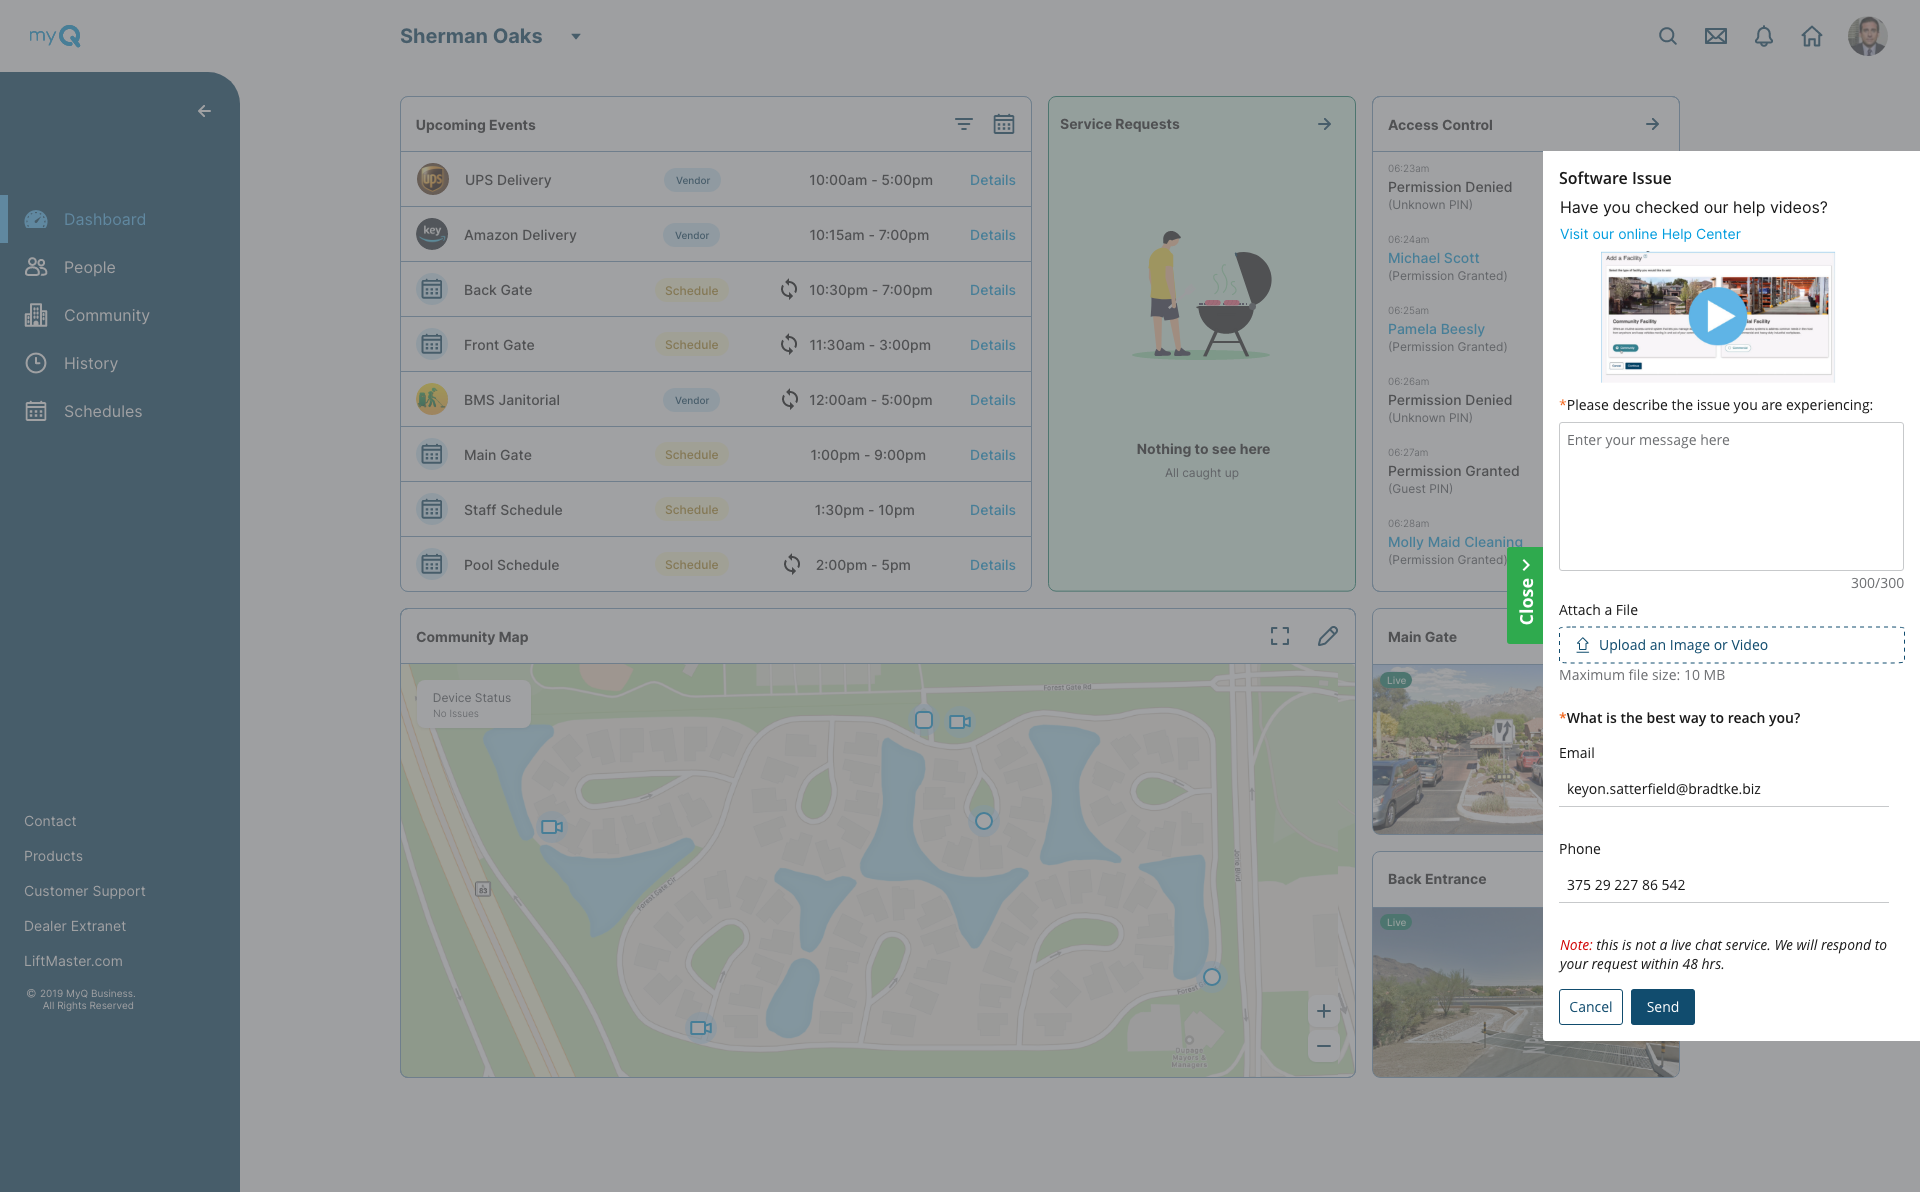1920x1192 pixels.
Task: Go to People in sidebar
Action: (89, 267)
